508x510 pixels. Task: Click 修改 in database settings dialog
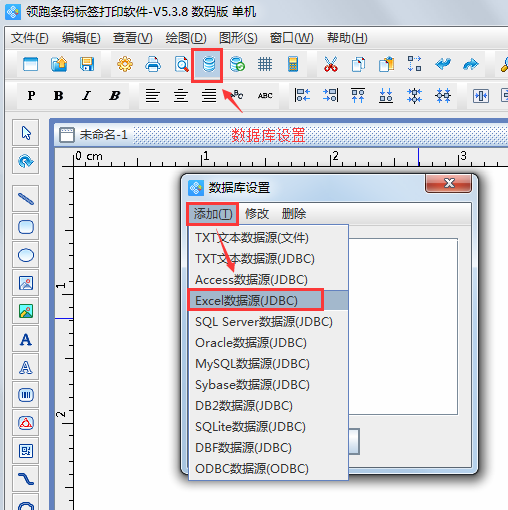click(x=257, y=214)
